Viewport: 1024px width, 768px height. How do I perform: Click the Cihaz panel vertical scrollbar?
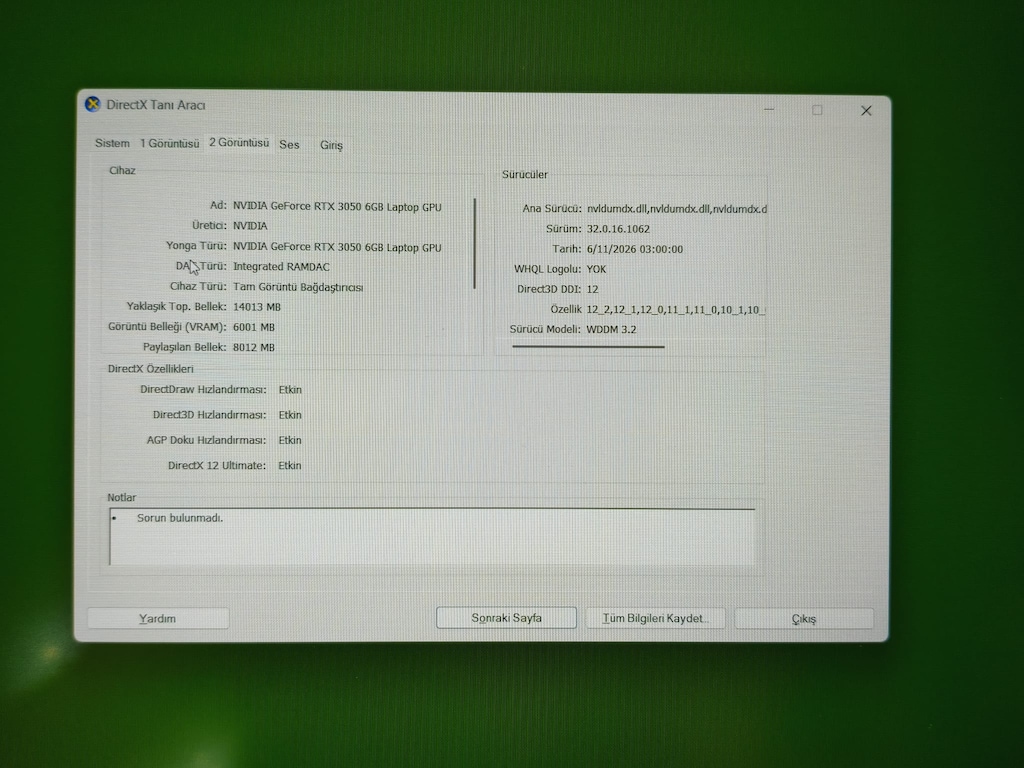click(475, 244)
